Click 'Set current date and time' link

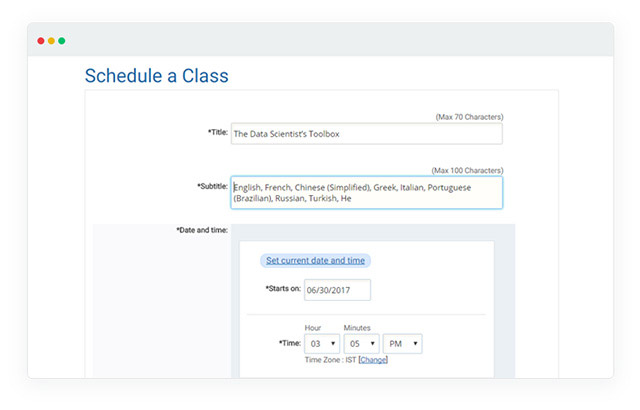[x=315, y=261]
